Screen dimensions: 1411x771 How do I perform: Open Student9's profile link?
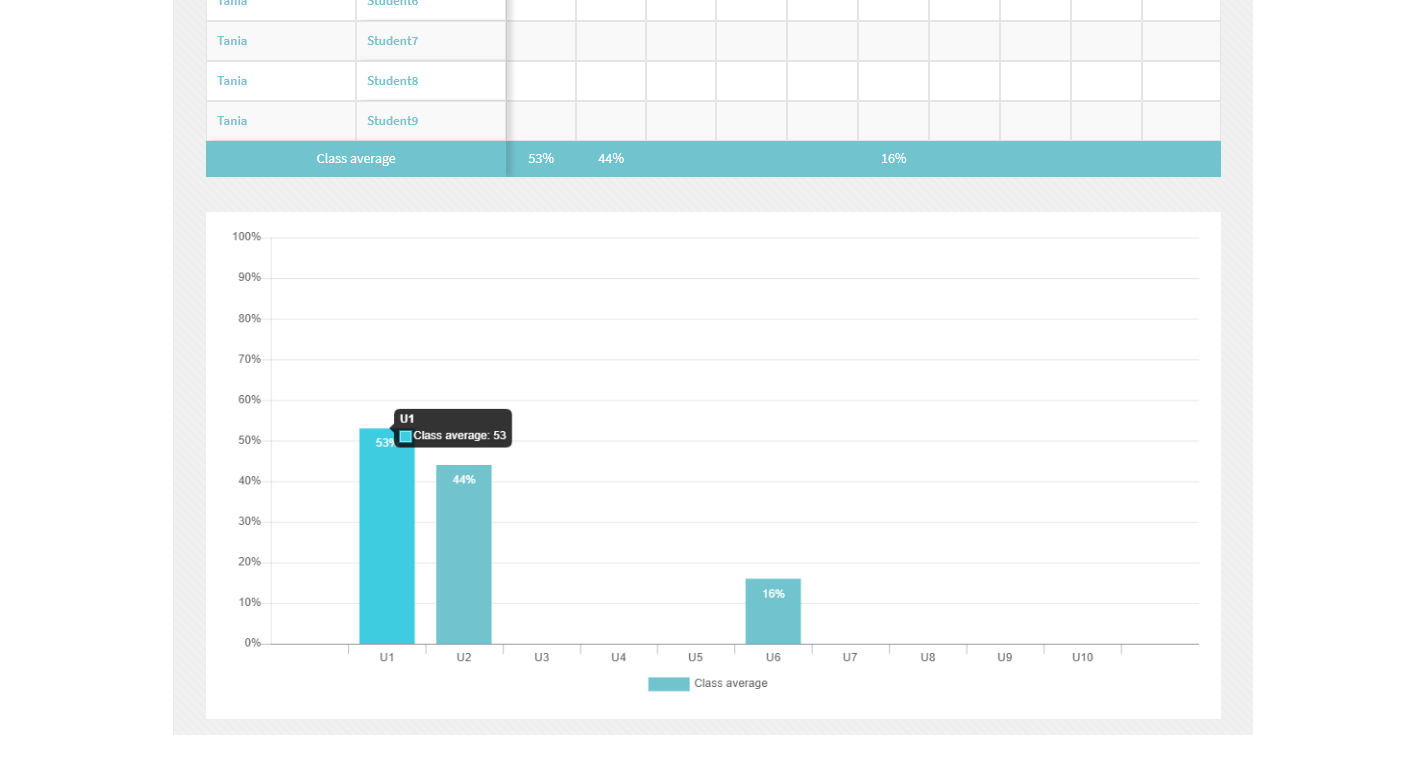tap(392, 120)
